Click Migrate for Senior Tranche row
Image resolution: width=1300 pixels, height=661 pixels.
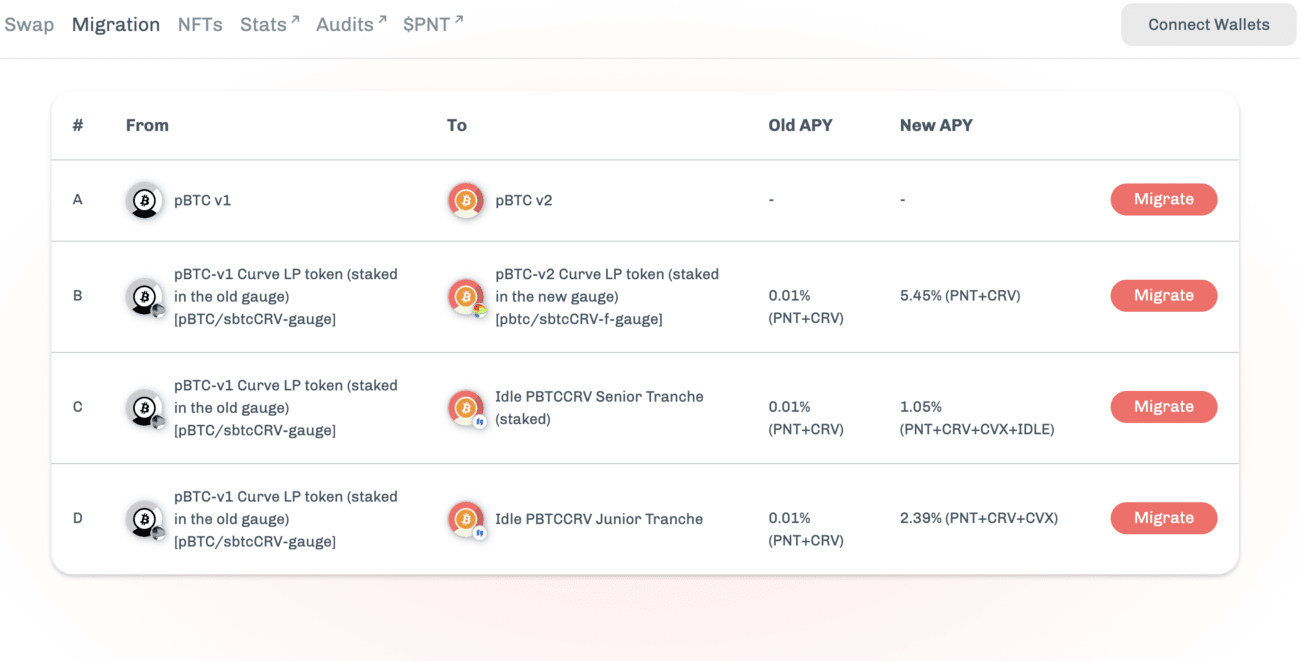click(x=1164, y=406)
